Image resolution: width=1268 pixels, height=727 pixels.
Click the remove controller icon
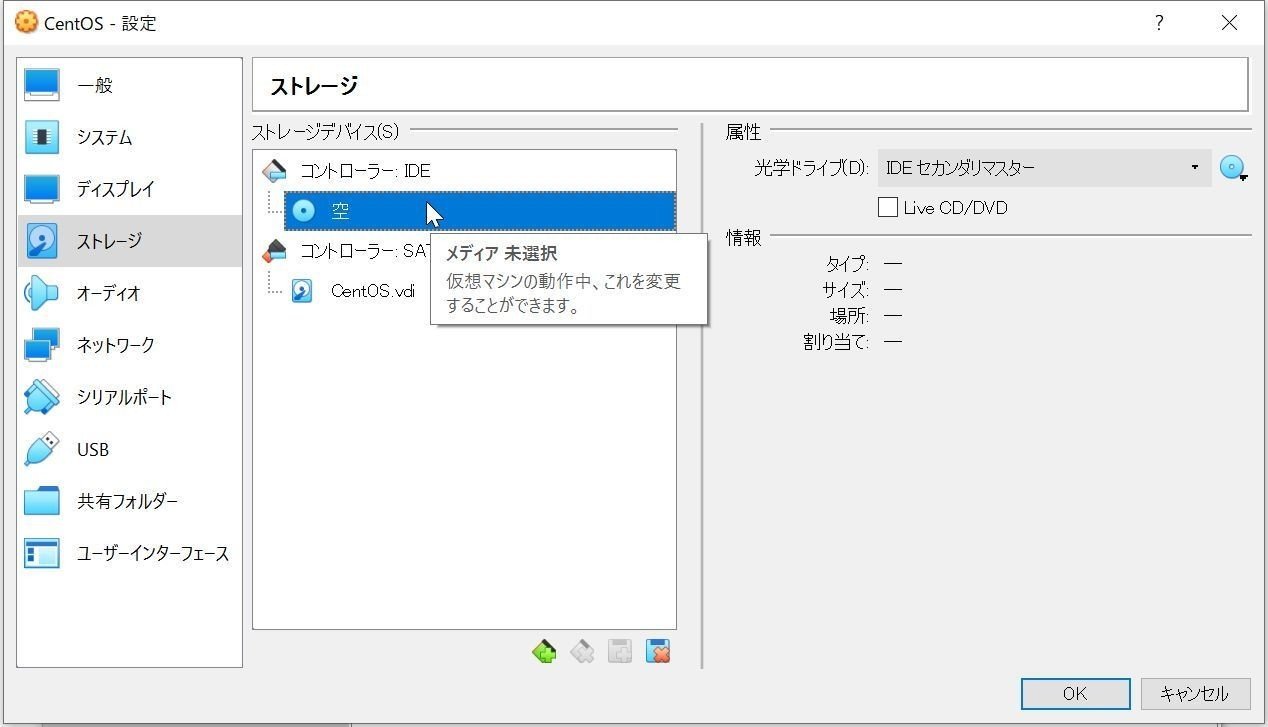pos(582,652)
